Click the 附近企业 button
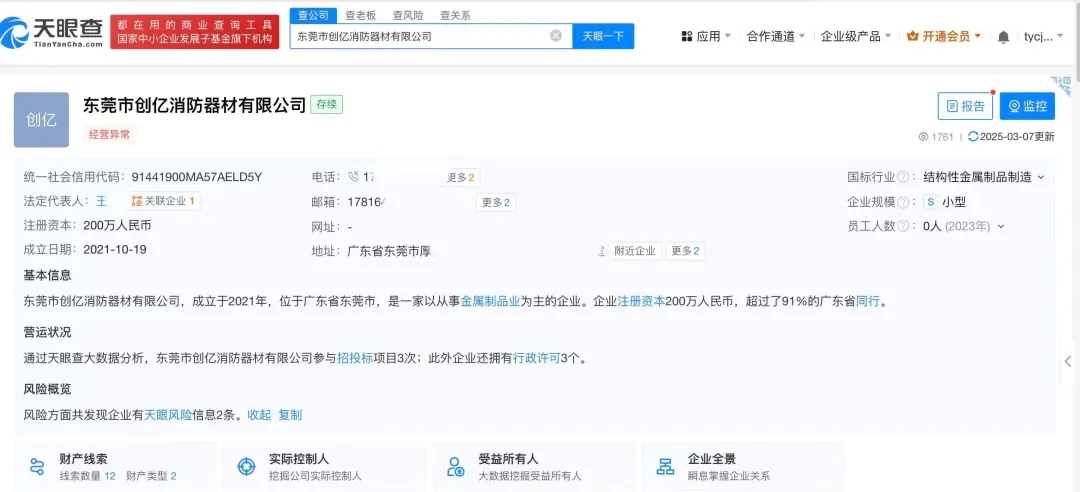Image resolution: width=1080 pixels, height=492 pixels. click(x=635, y=251)
